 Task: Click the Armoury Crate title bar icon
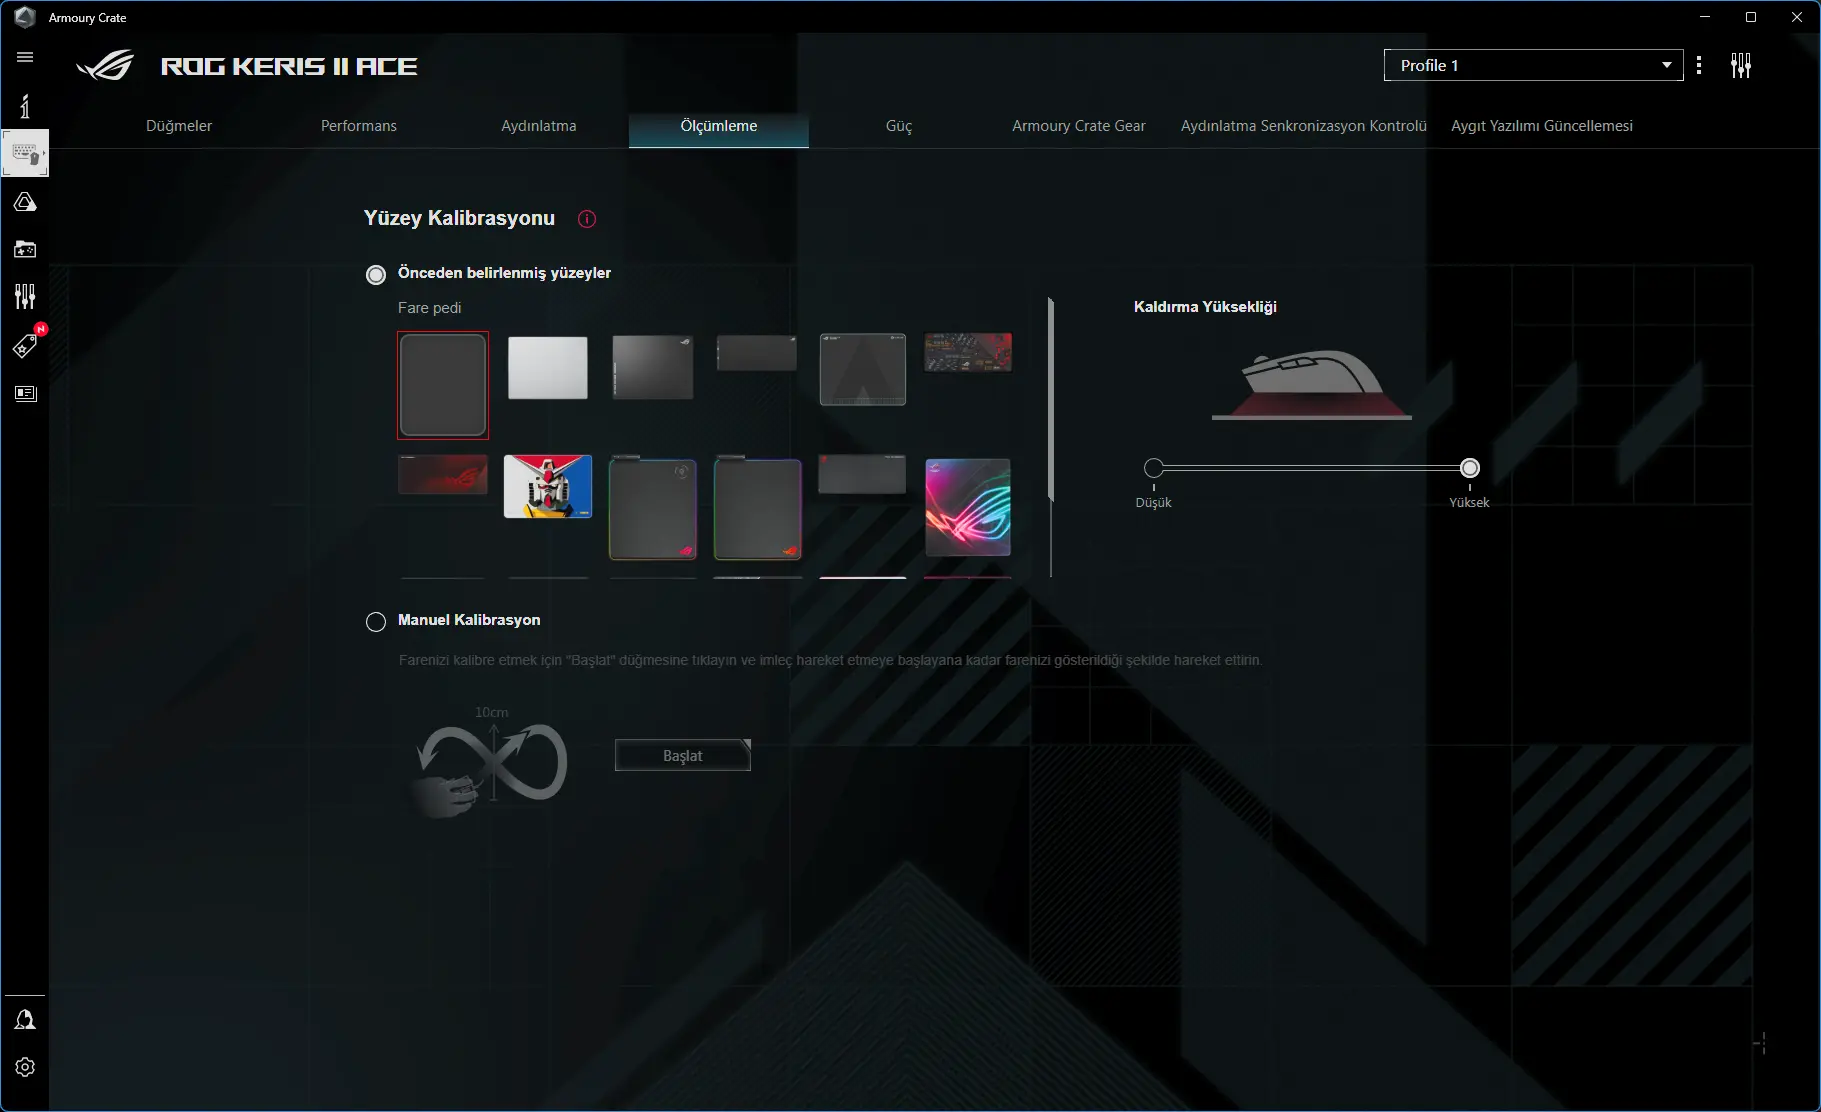pos(25,17)
